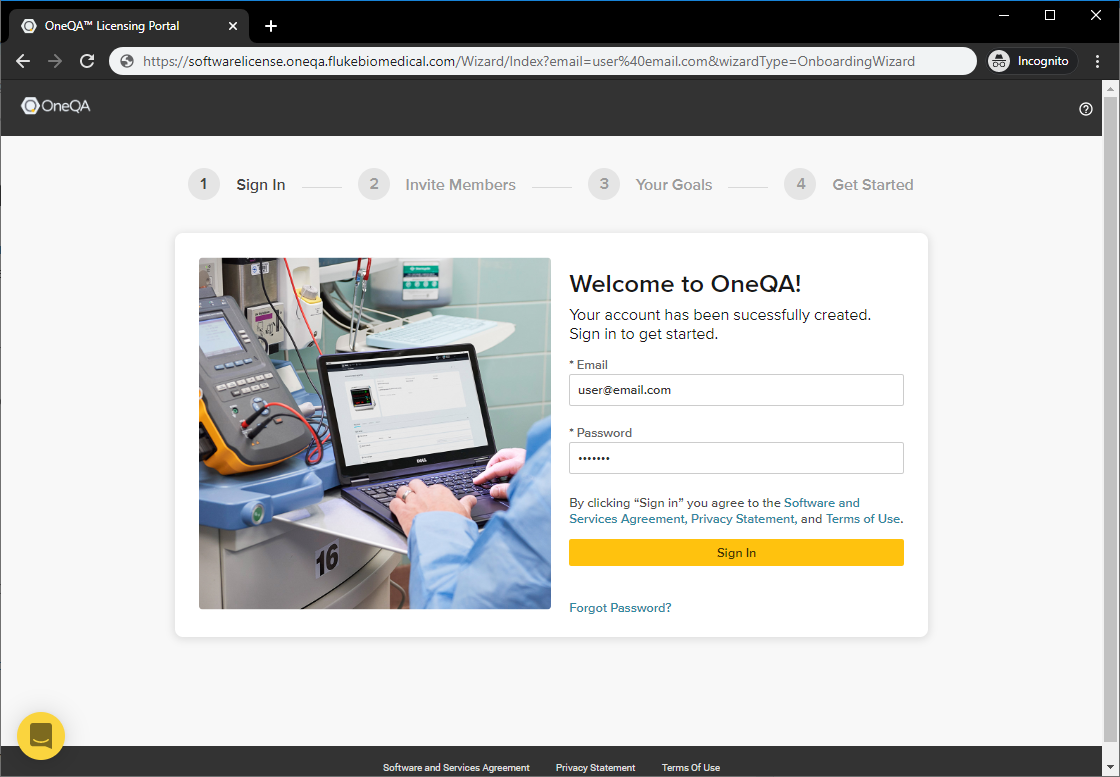Select step 3 Your Goals
Screen dimensions: 1120x777
[650, 184]
